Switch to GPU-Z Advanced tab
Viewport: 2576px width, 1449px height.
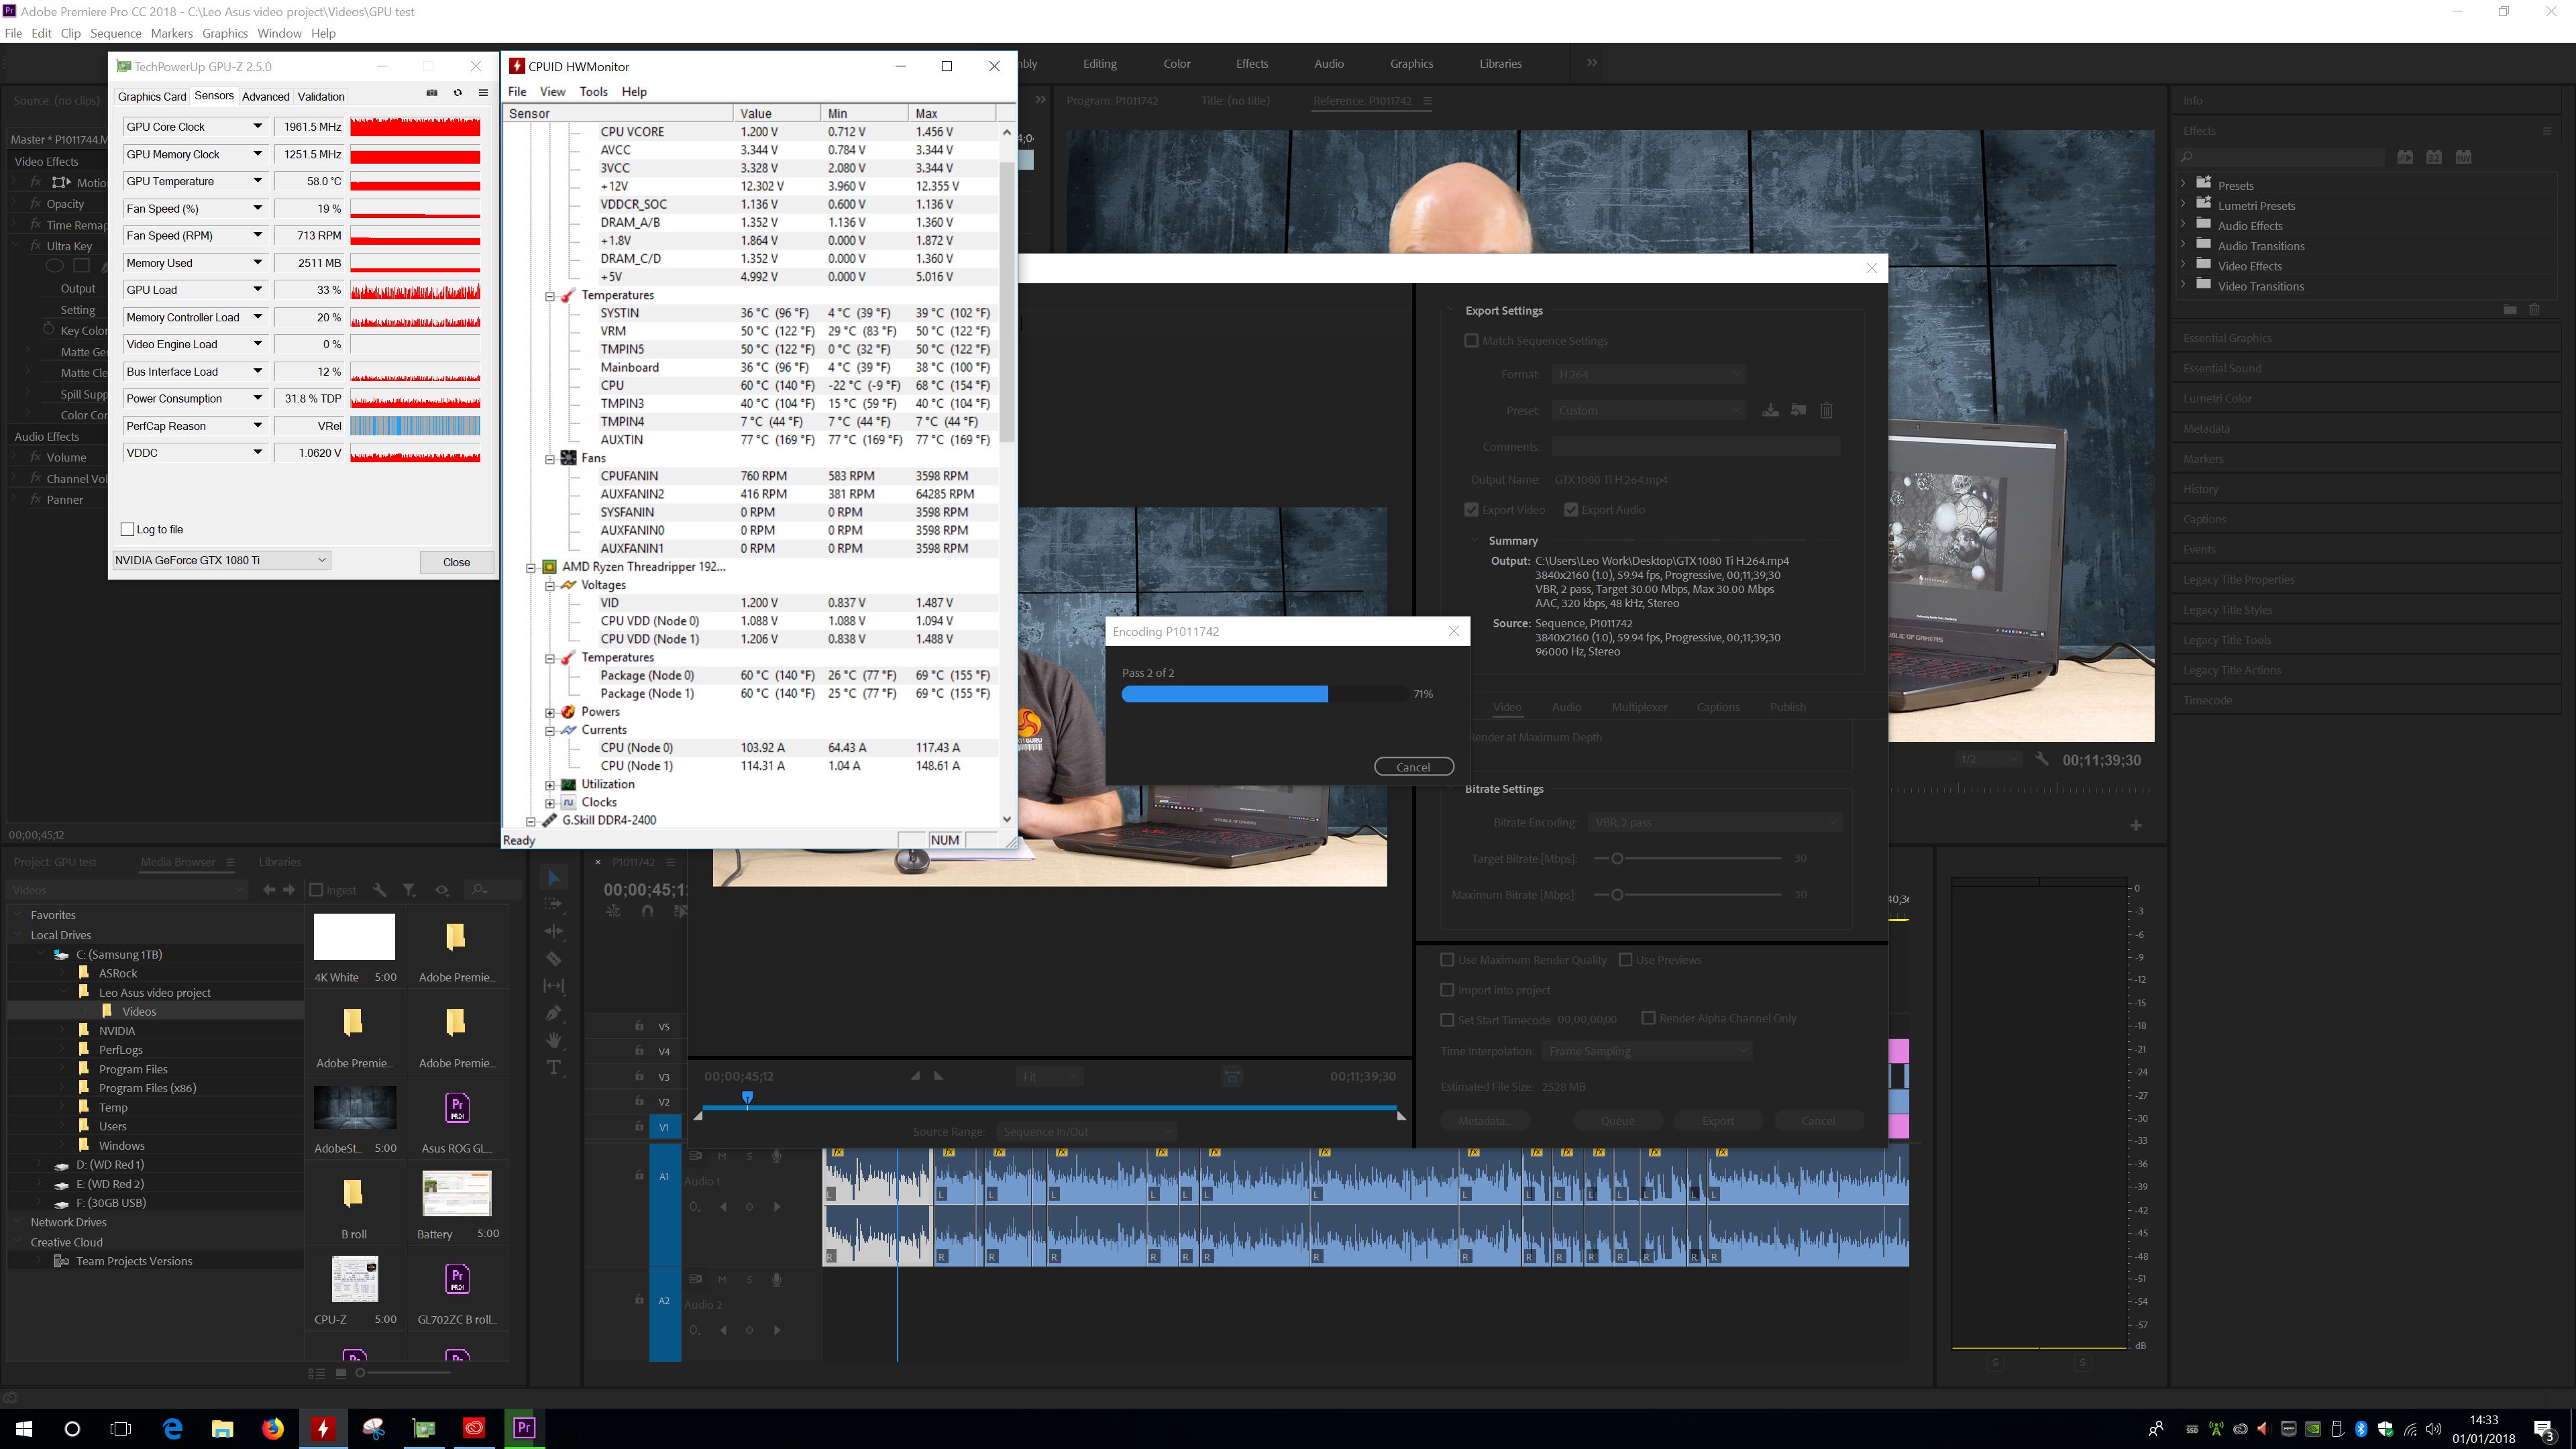tap(265, 97)
